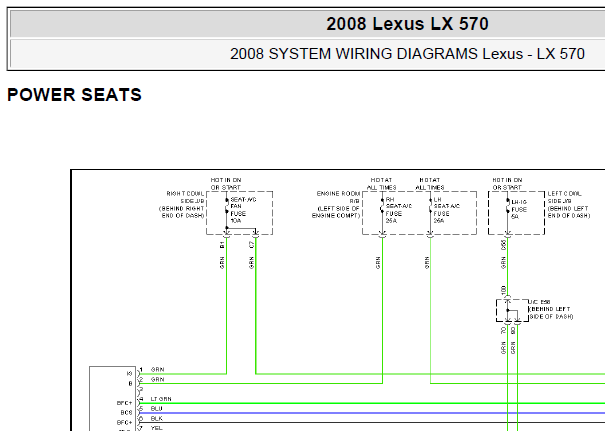Select terminal label "B1" under fan fuse

[222, 245]
